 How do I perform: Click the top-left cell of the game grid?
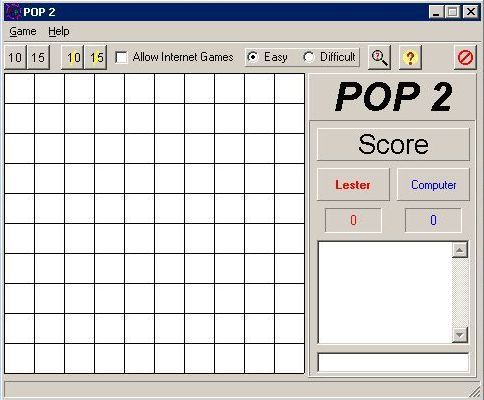point(19,89)
